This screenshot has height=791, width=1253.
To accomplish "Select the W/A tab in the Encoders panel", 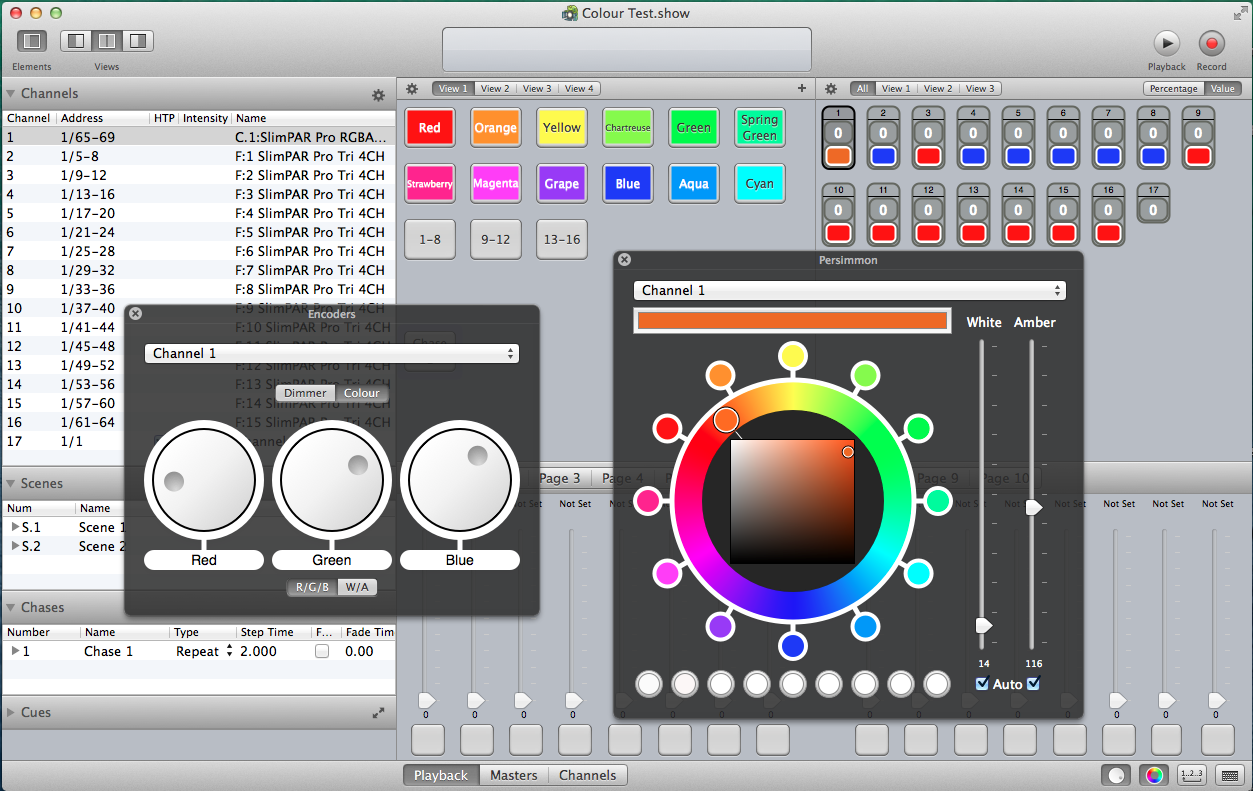I will click(357, 587).
